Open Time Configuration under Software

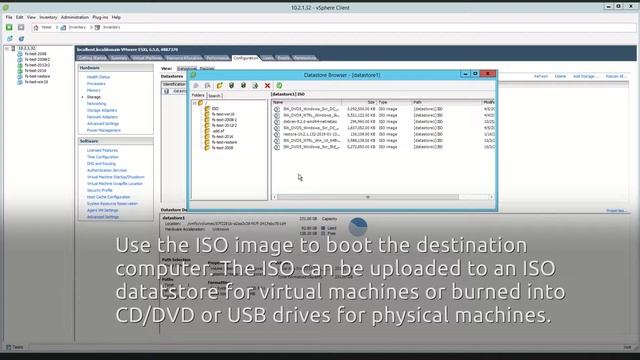point(103,157)
